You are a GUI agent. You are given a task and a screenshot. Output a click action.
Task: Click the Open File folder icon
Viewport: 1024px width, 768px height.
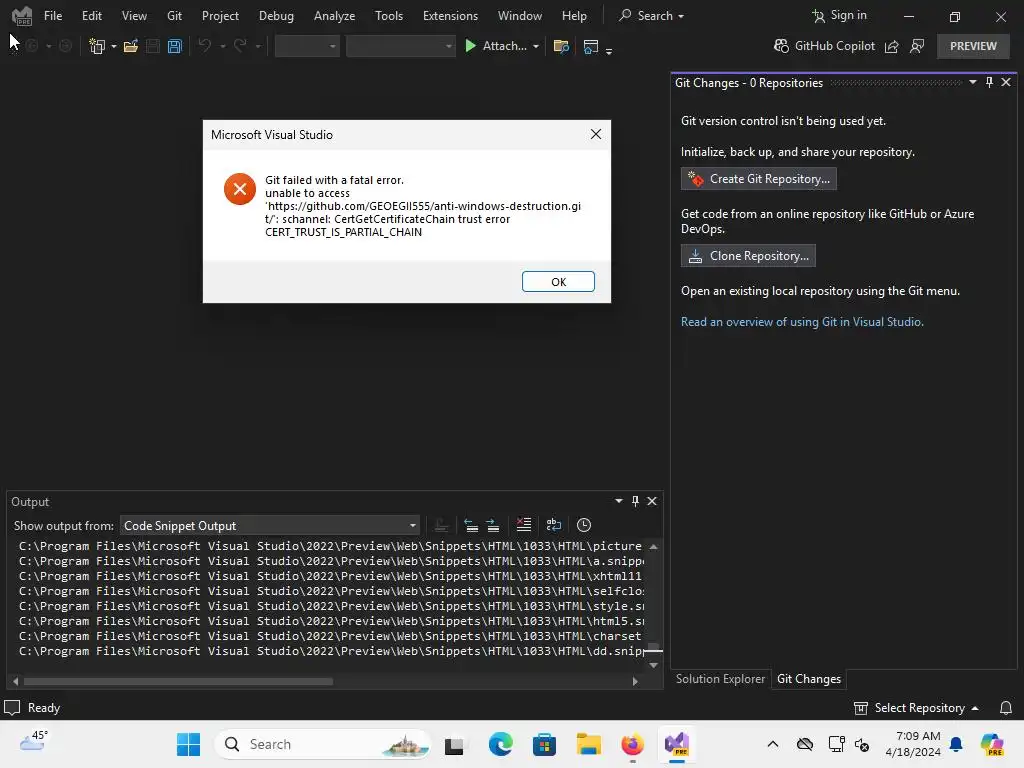[131, 46]
